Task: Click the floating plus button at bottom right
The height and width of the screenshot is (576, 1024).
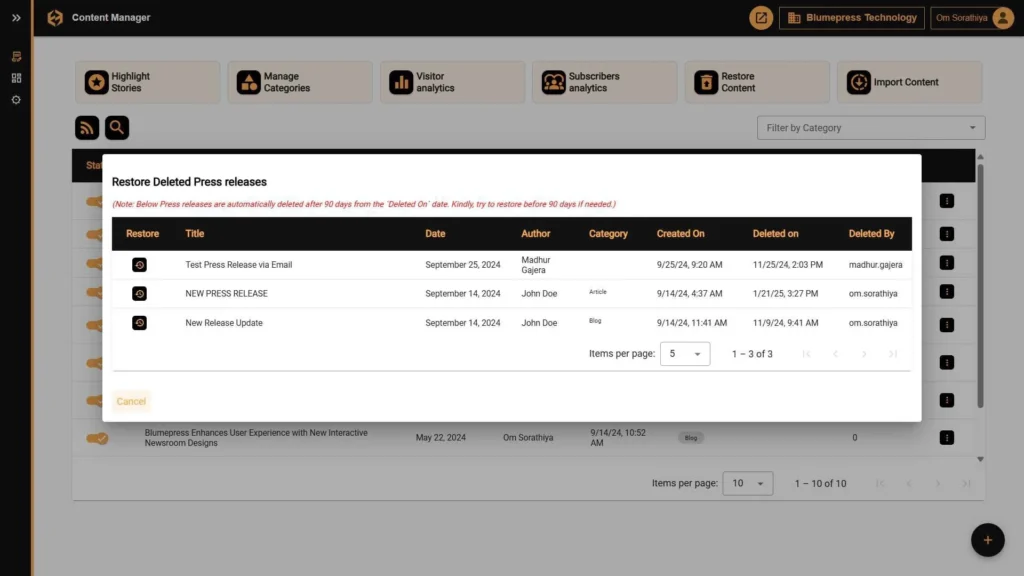Action: click(x=988, y=540)
